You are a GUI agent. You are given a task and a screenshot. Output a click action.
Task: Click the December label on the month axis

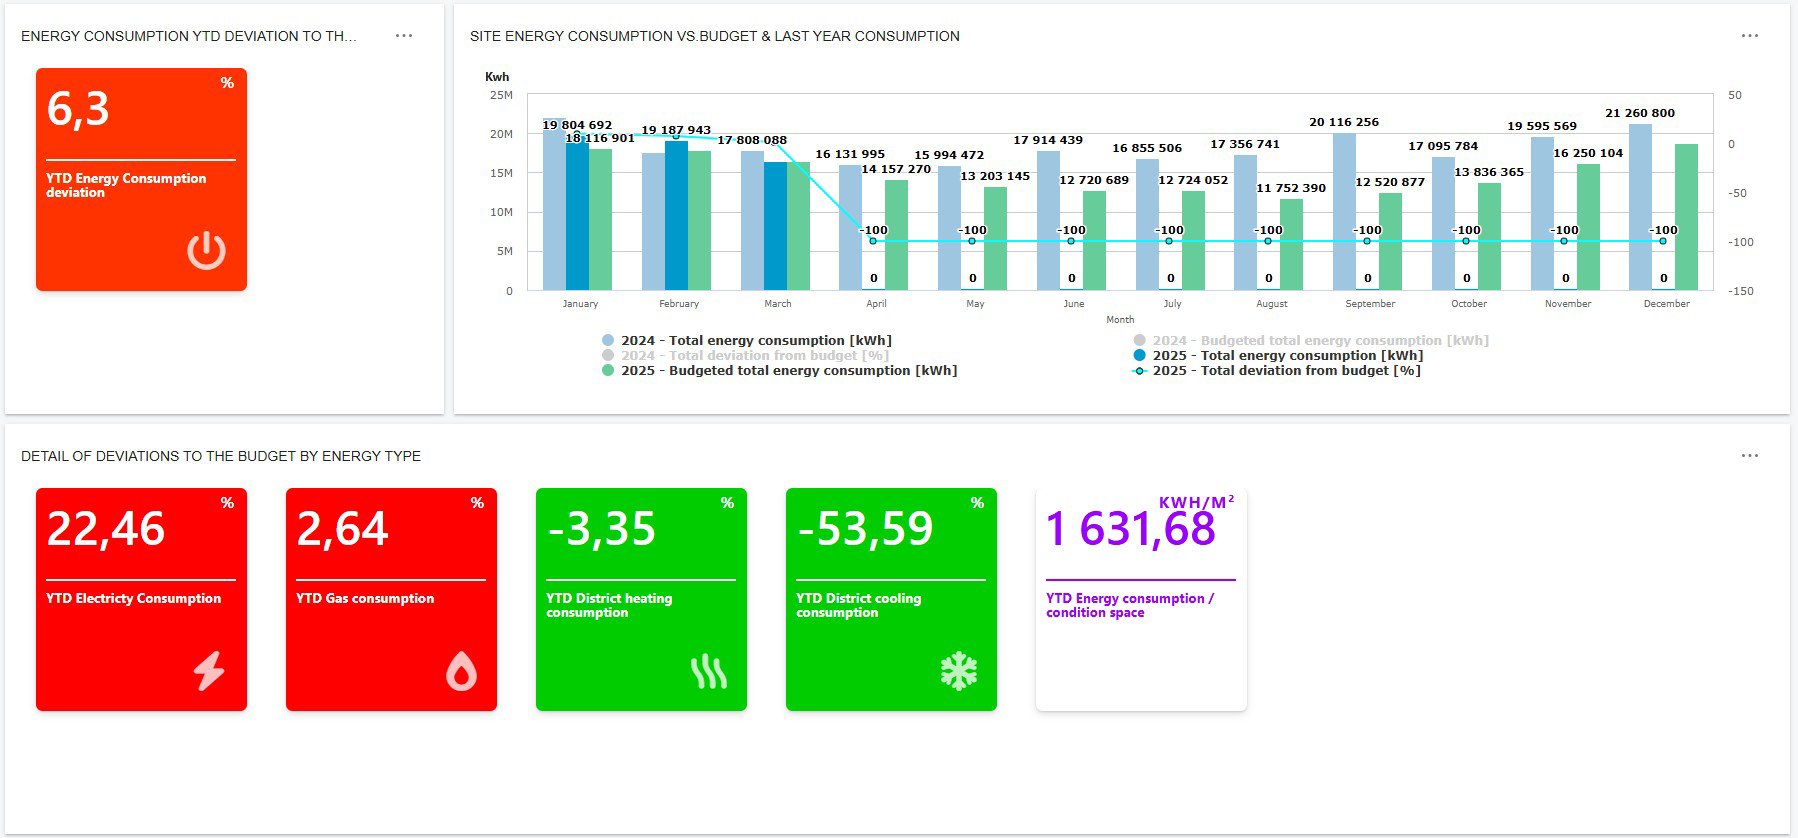click(x=1666, y=304)
